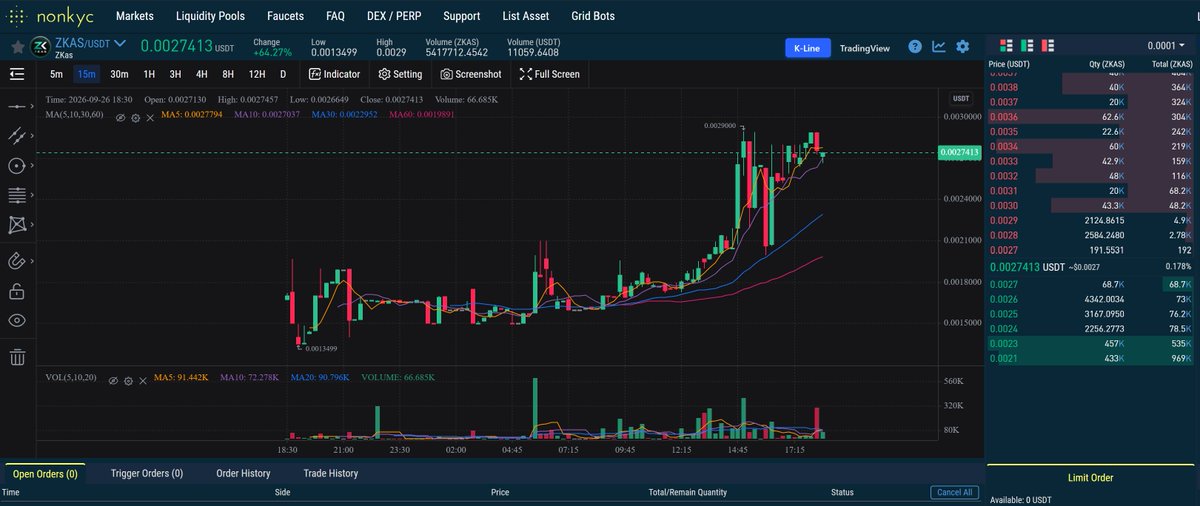Toggle the drawing lock icon
The height and width of the screenshot is (506, 1200).
16,292
